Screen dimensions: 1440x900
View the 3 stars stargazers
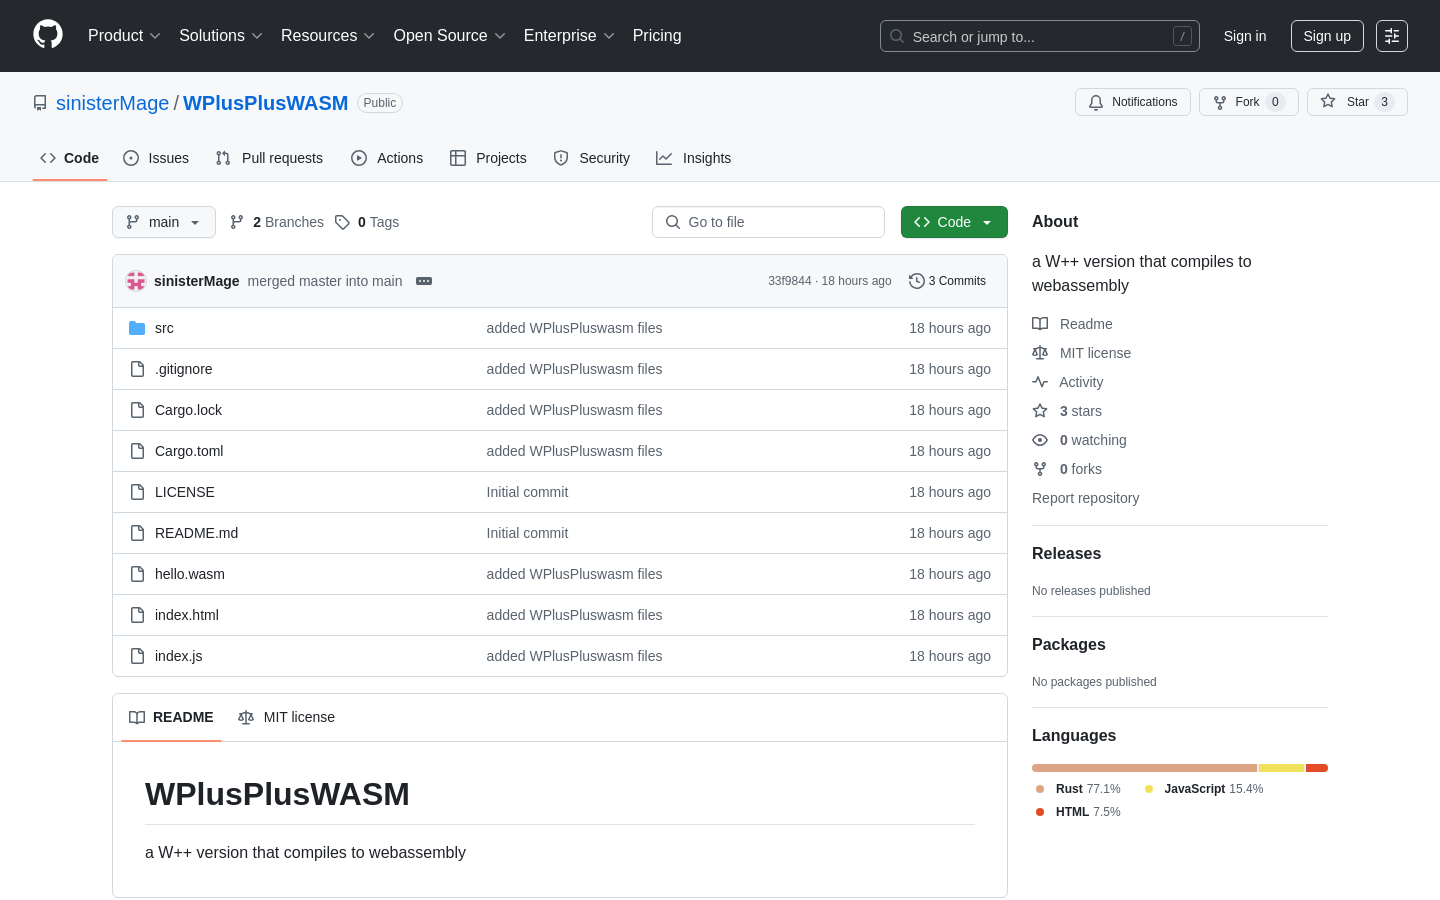(x=1067, y=411)
